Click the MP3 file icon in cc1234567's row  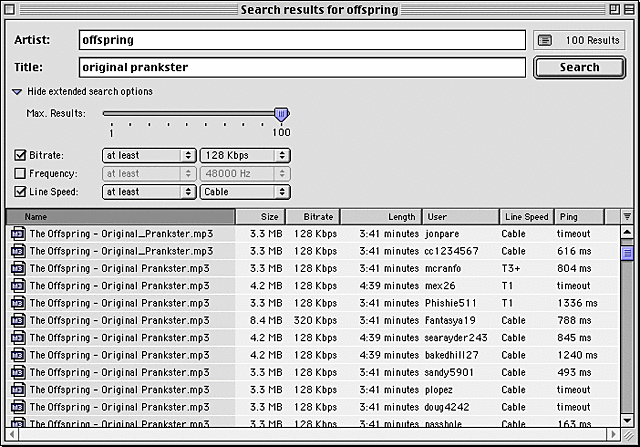[x=18, y=251]
